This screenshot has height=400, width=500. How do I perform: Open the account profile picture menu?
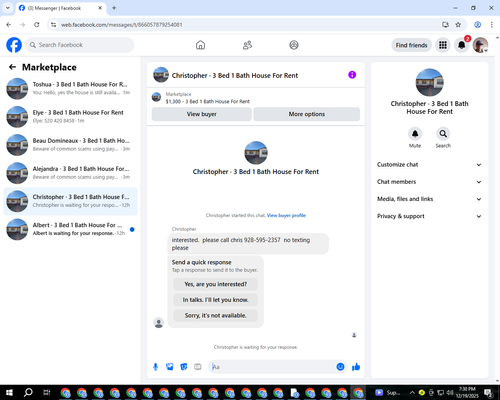(x=480, y=45)
